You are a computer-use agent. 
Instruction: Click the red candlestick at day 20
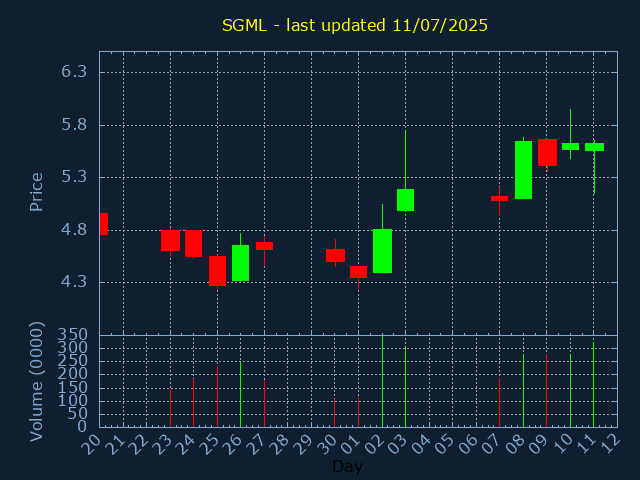tap(104, 224)
